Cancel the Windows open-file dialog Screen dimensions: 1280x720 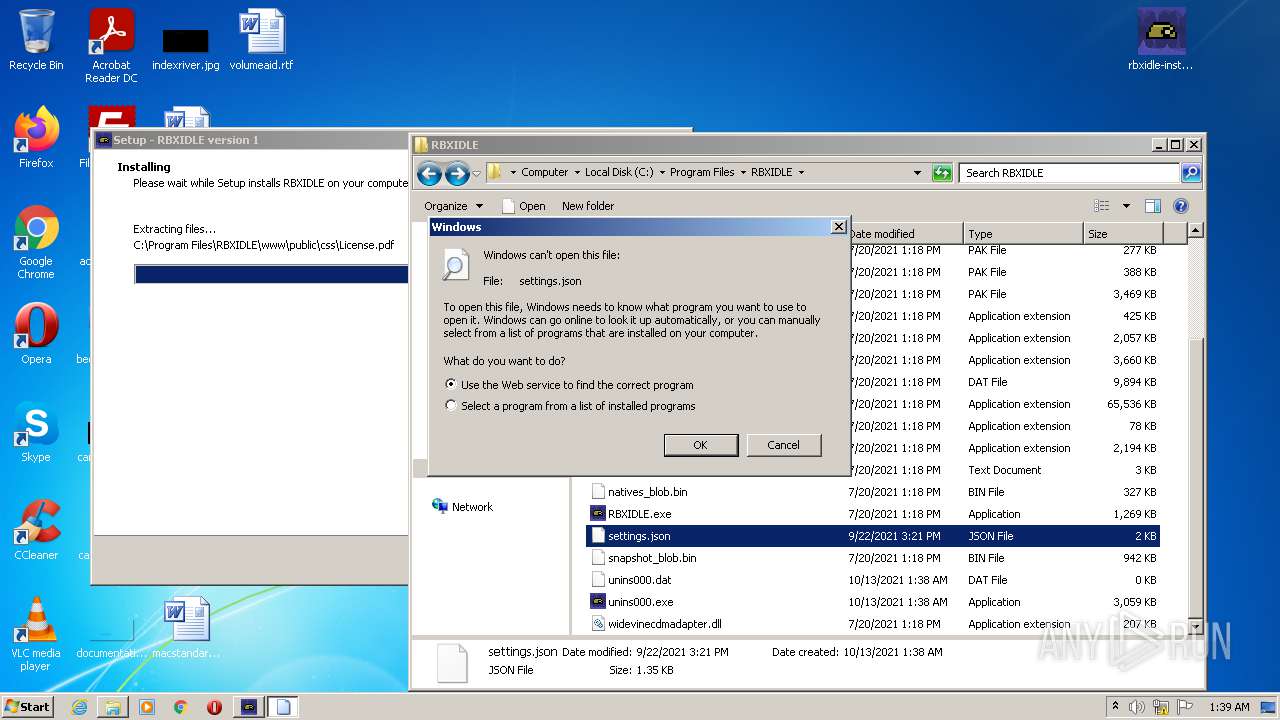click(x=783, y=445)
